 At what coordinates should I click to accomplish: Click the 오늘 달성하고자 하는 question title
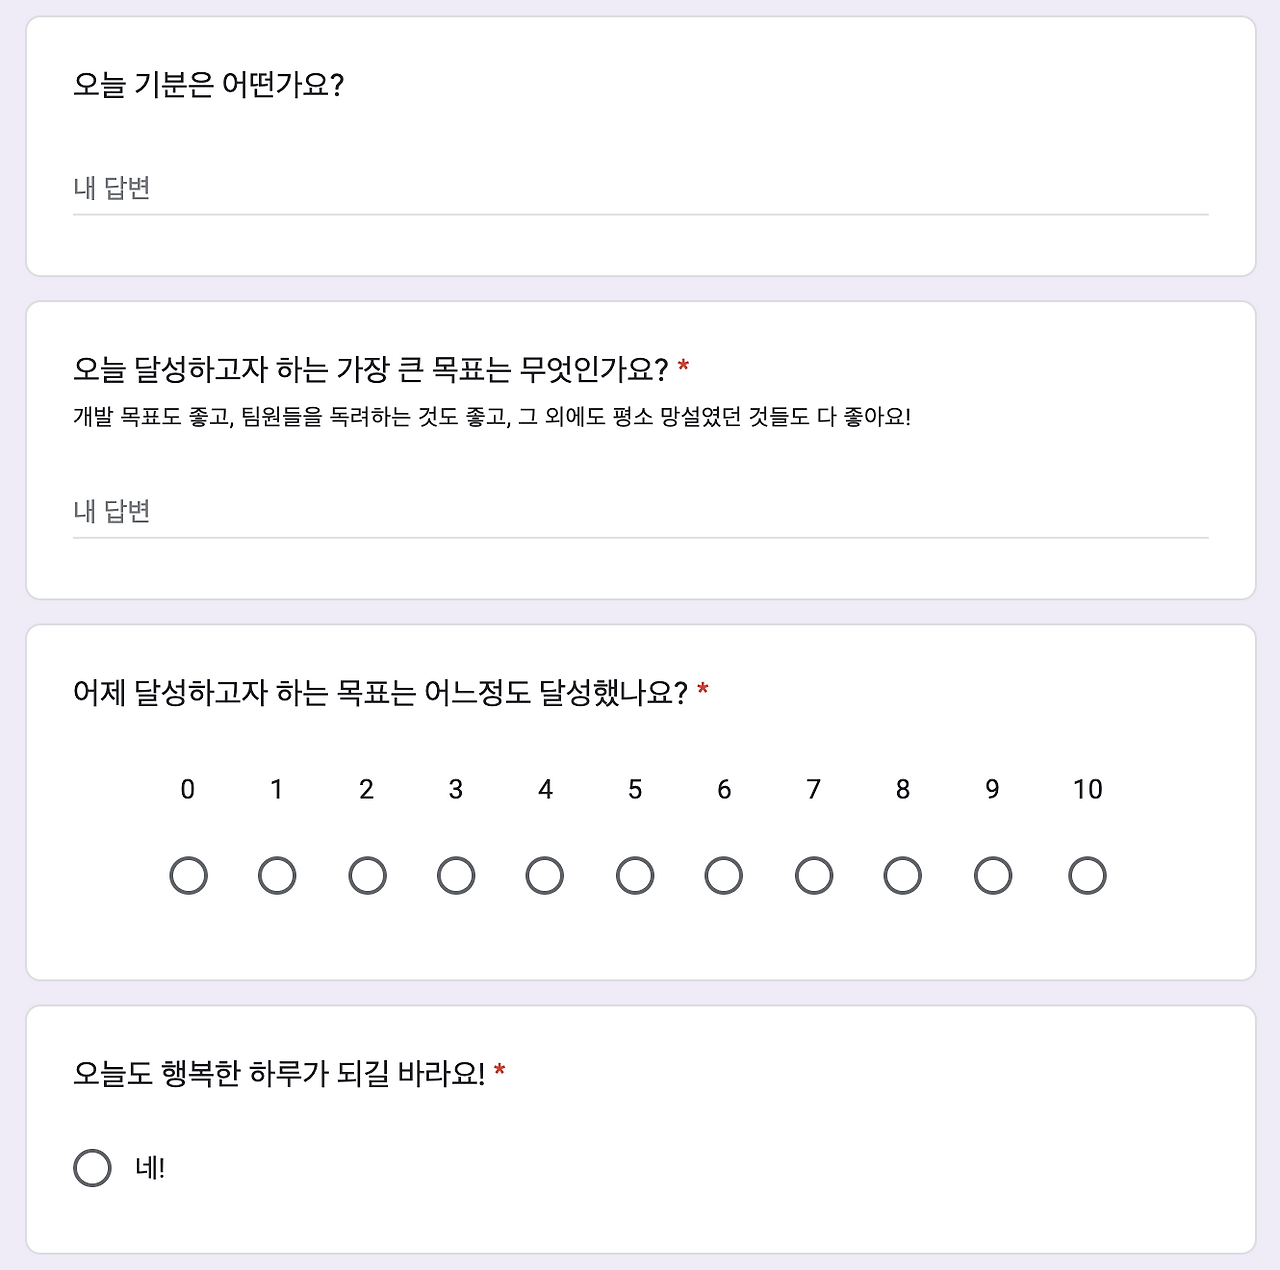[x=370, y=367]
